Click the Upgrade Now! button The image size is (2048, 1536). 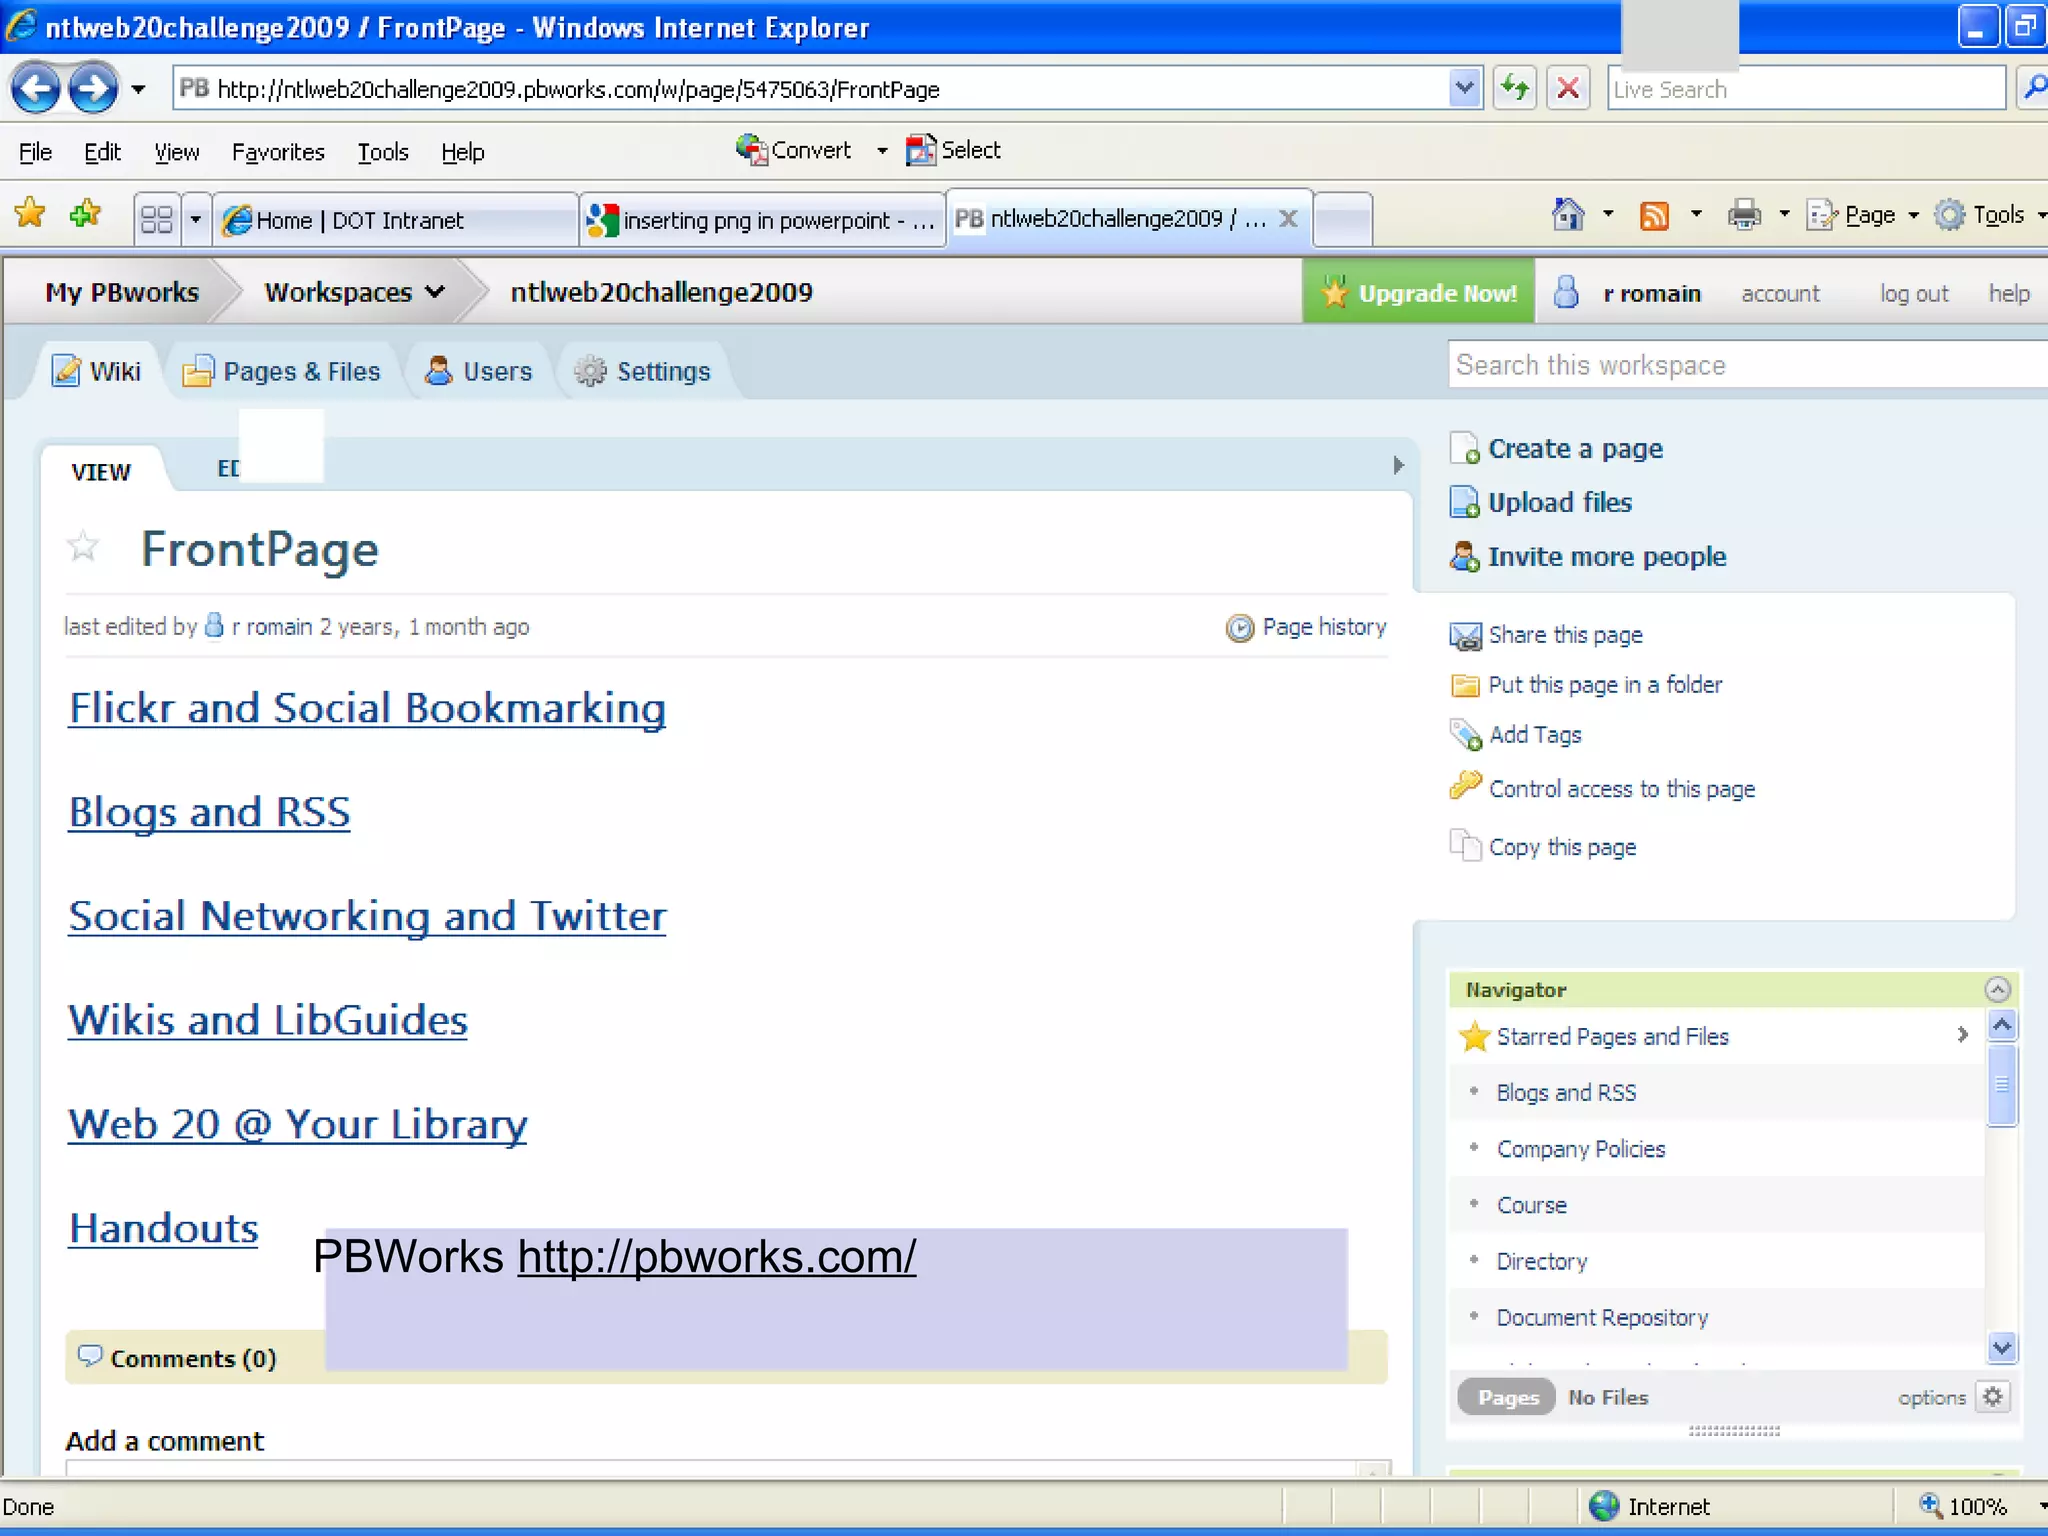tap(1418, 292)
